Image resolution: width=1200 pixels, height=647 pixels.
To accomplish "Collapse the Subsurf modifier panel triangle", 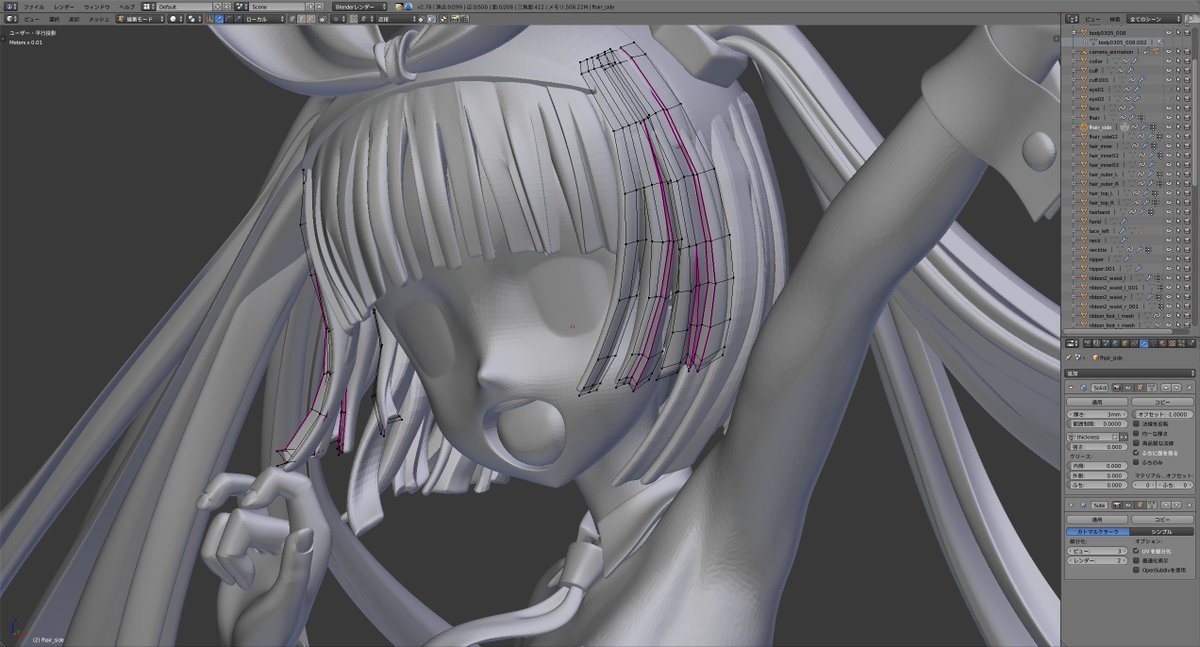I will click(x=1071, y=505).
